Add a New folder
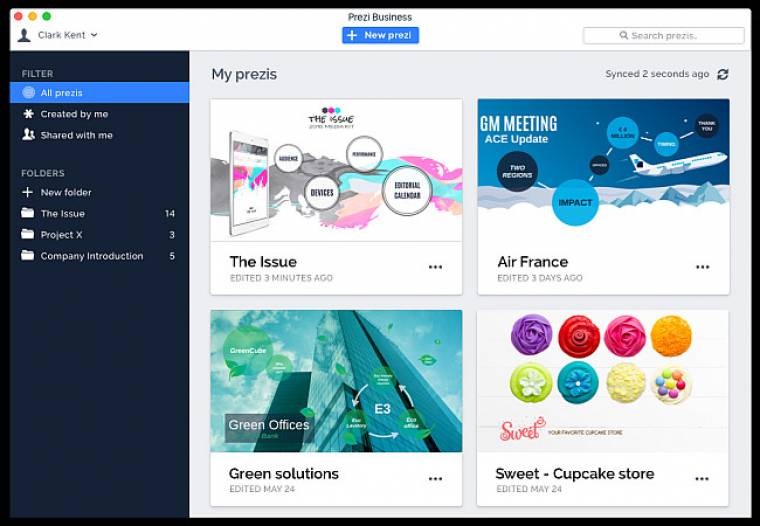 (x=99, y=192)
